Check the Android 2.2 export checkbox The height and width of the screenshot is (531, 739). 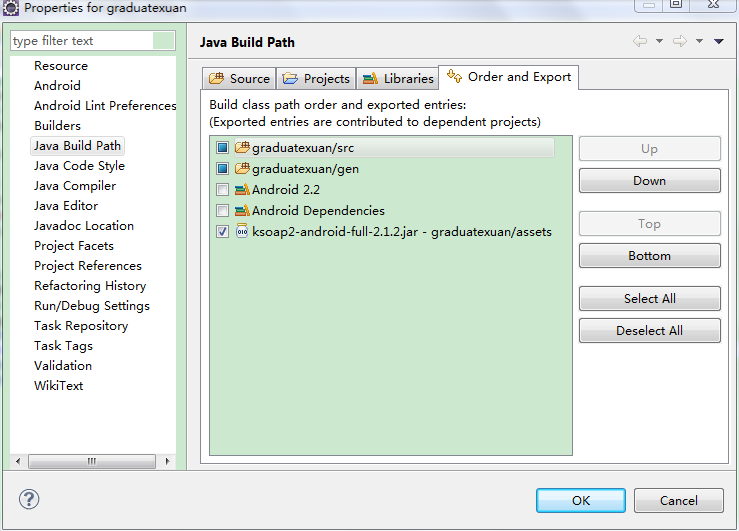click(x=222, y=189)
